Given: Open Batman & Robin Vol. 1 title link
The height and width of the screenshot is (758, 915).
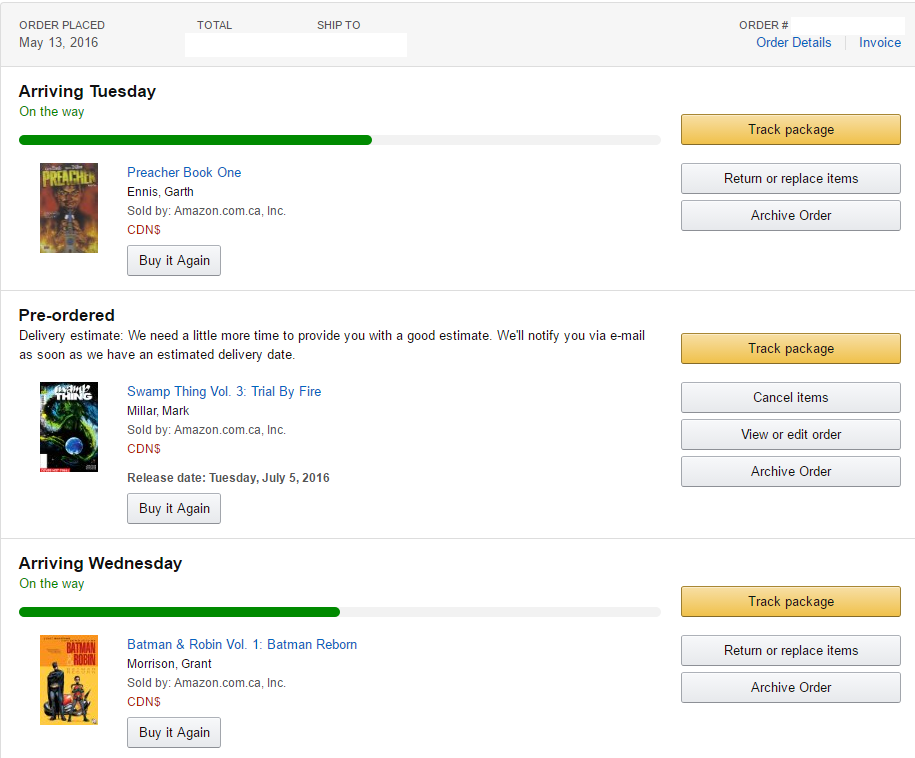Looking at the screenshot, I should pyautogui.click(x=242, y=644).
